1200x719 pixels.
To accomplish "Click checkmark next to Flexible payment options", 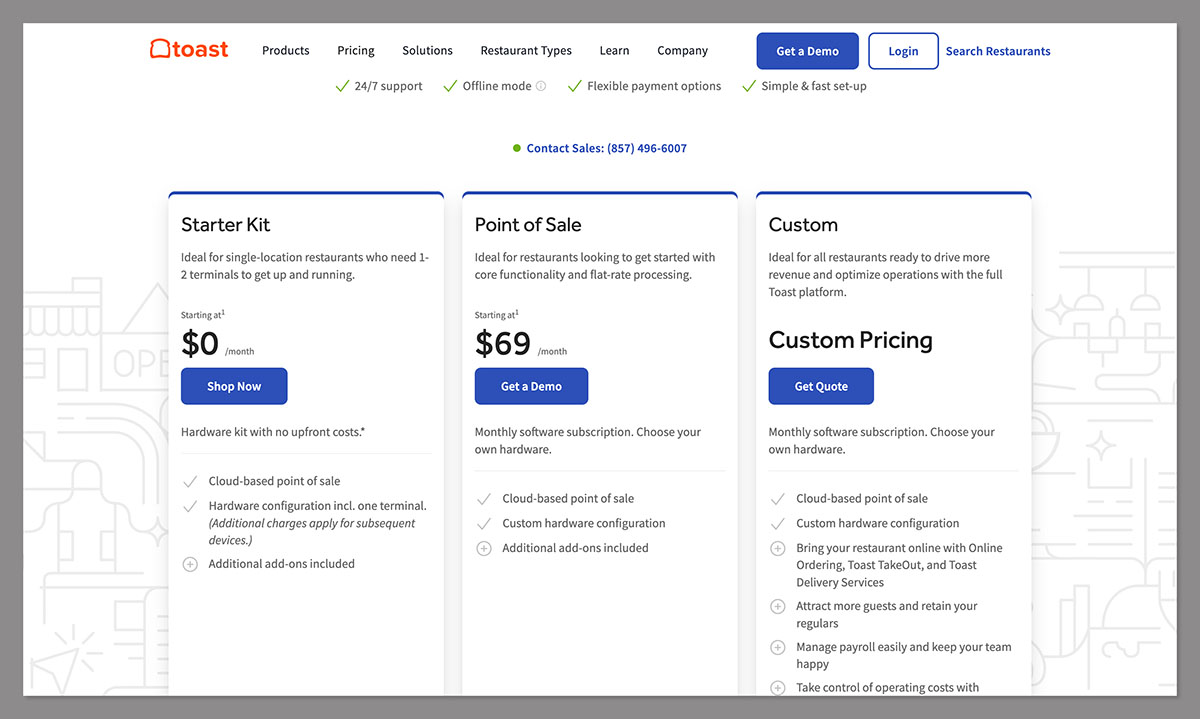I will click(574, 86).
